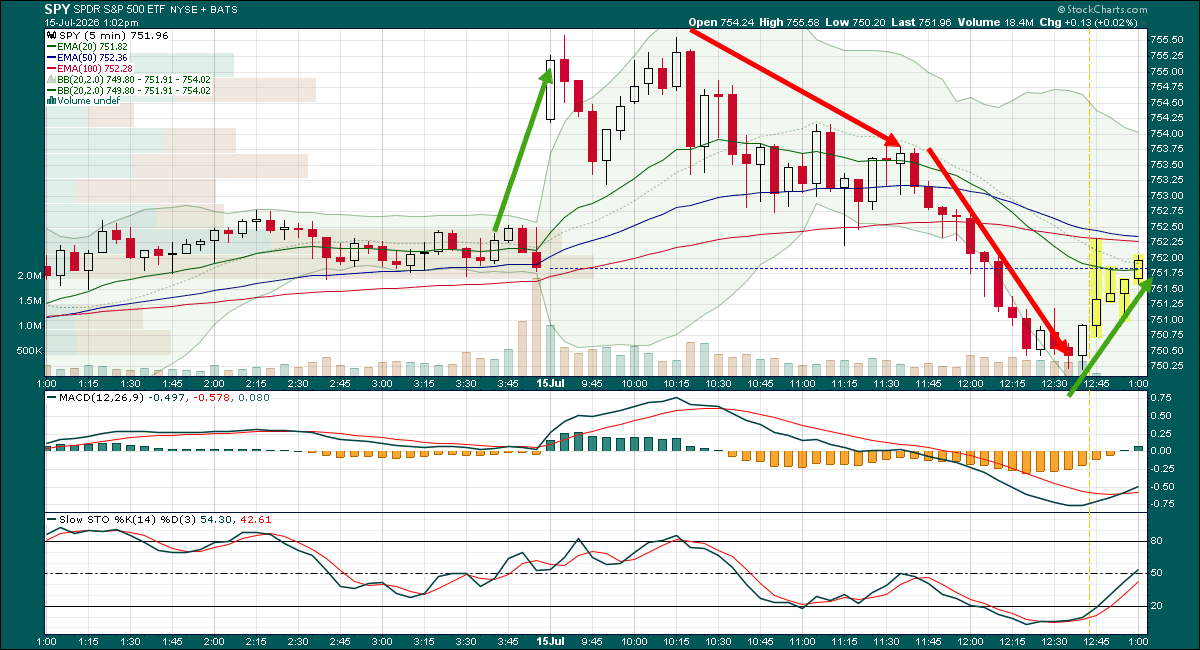
Task: Click the Volume undef legend text
Action: (89, 101)
